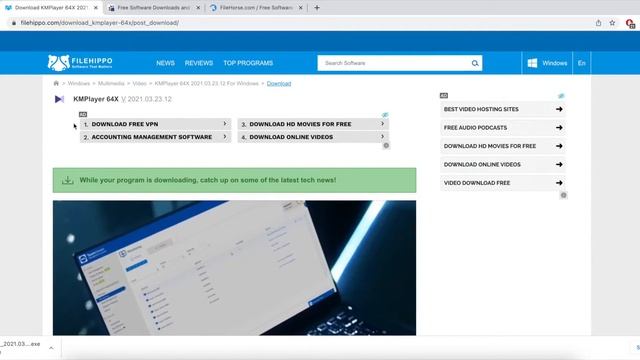
Task: Click the ad info icon above center ads
Action: [385, 115]
